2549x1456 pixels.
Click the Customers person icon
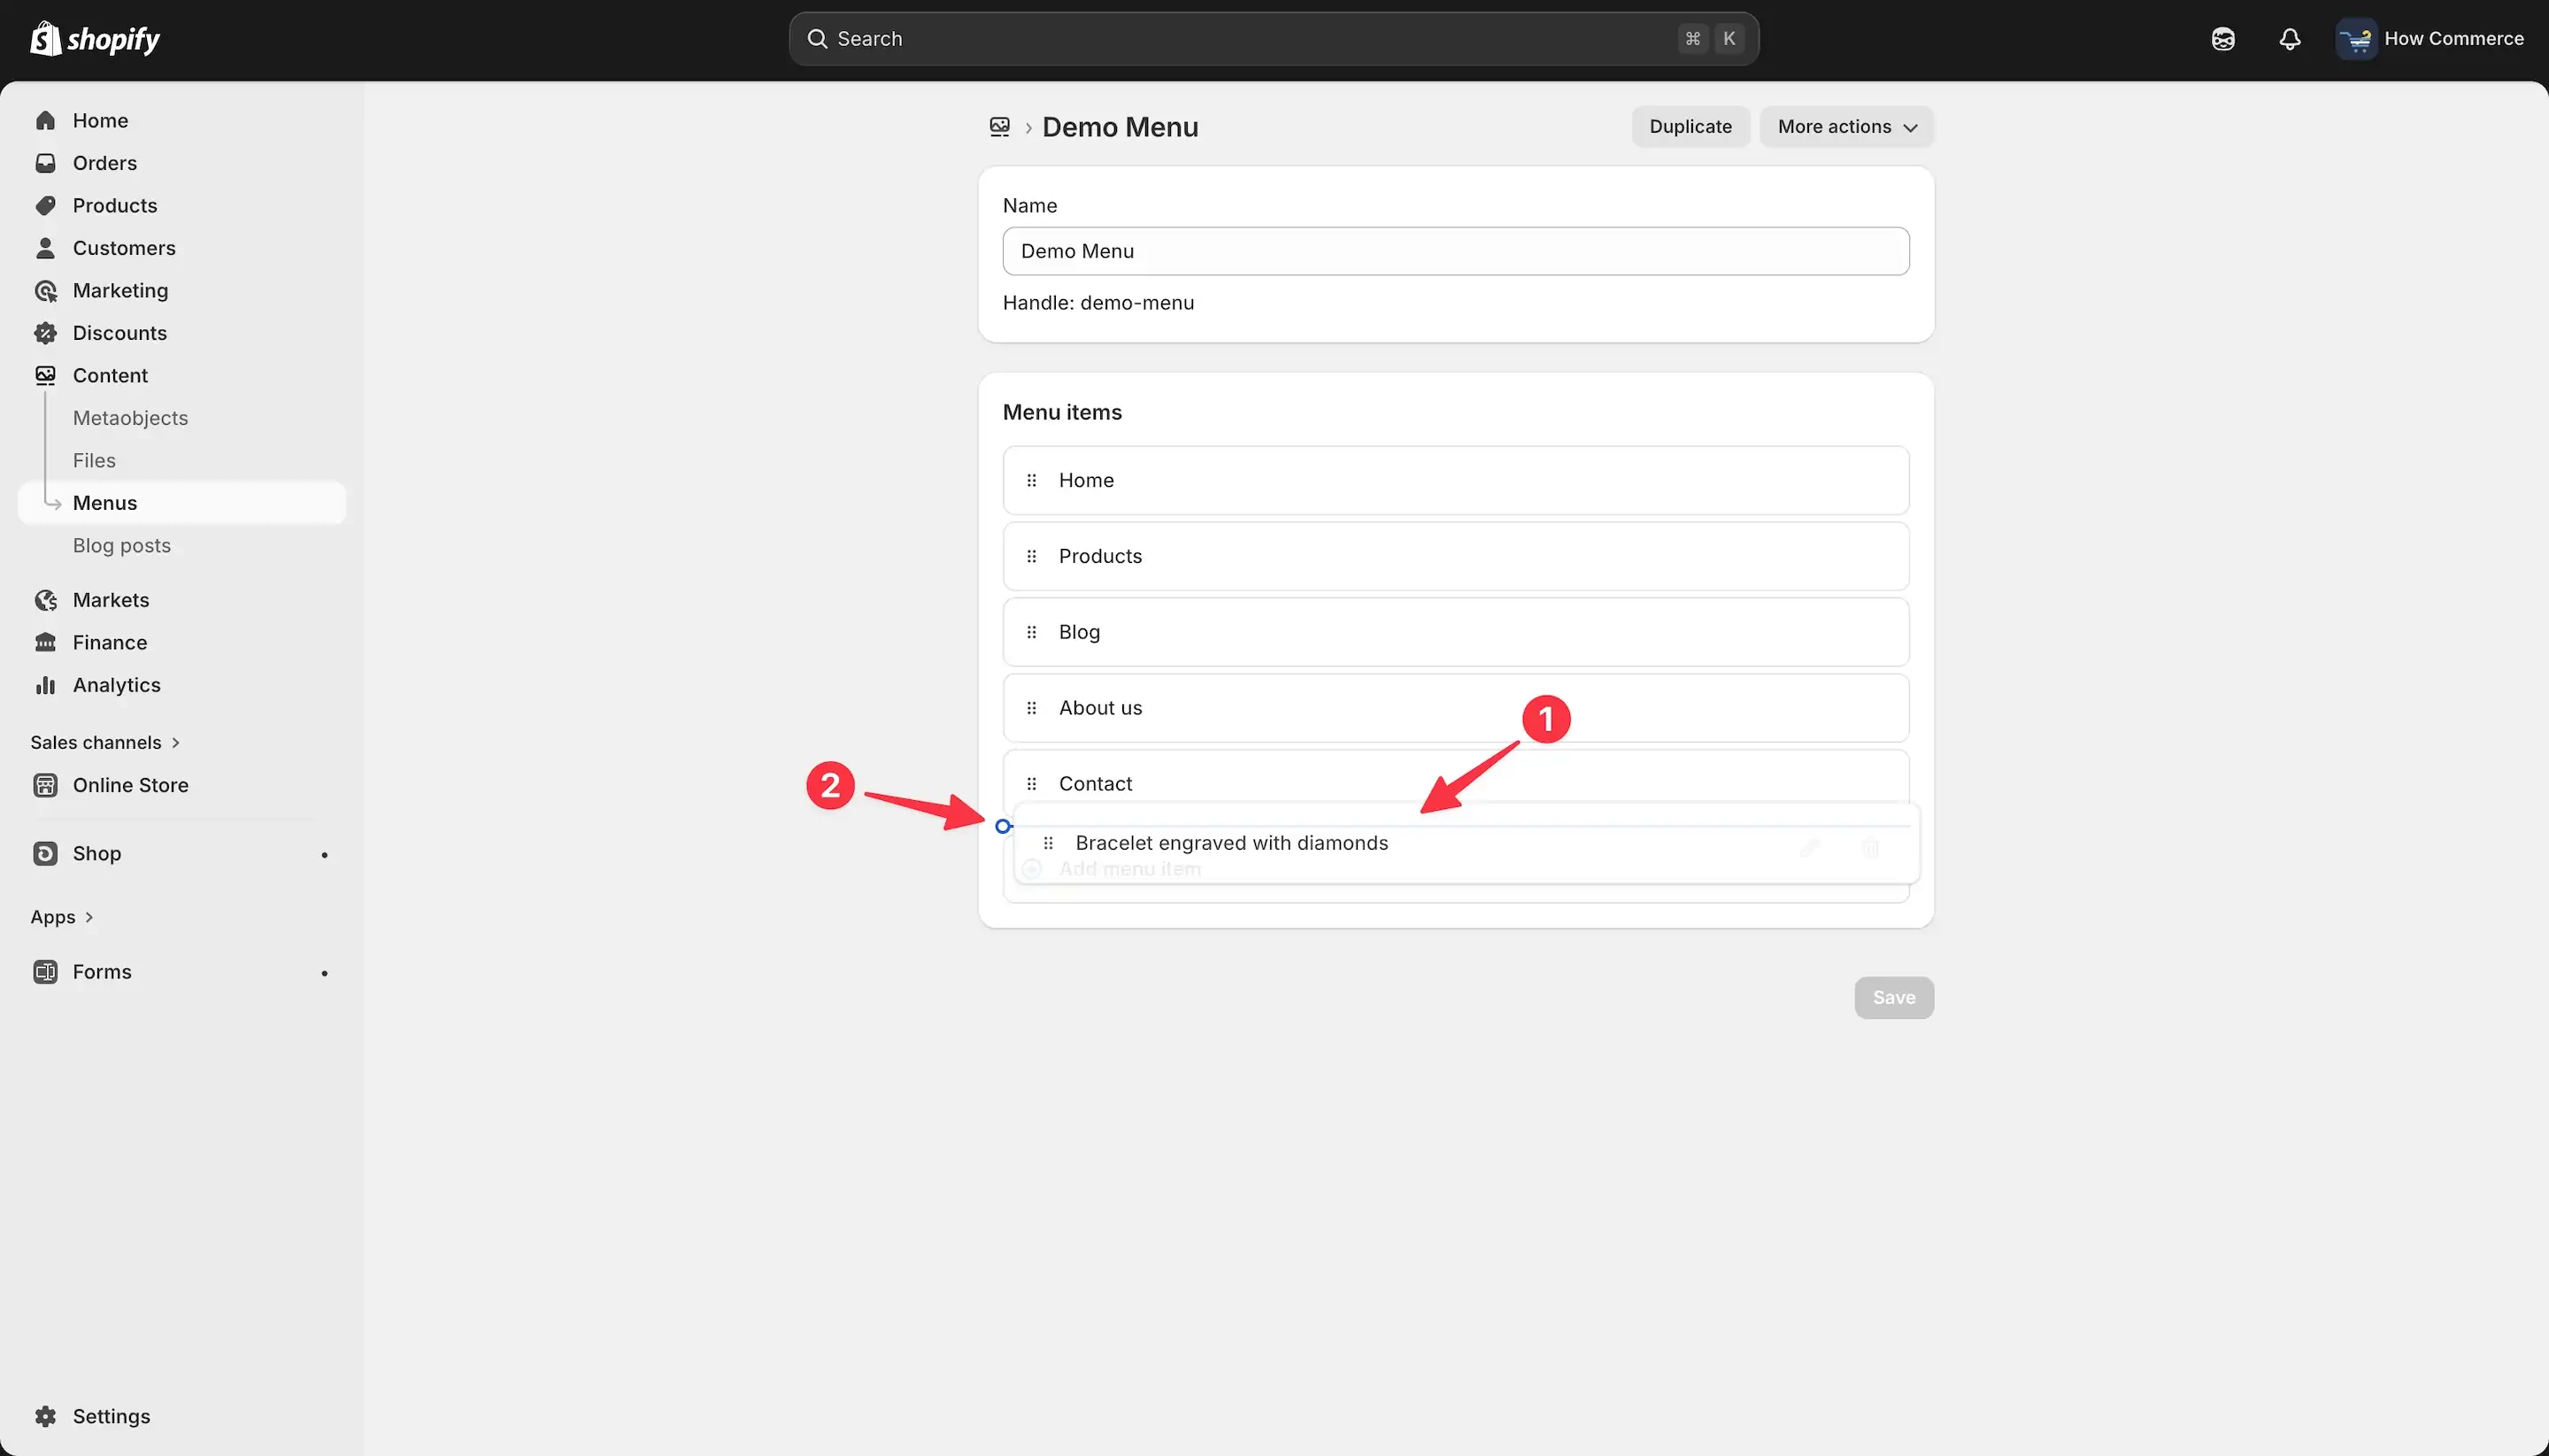coord(45,248)
